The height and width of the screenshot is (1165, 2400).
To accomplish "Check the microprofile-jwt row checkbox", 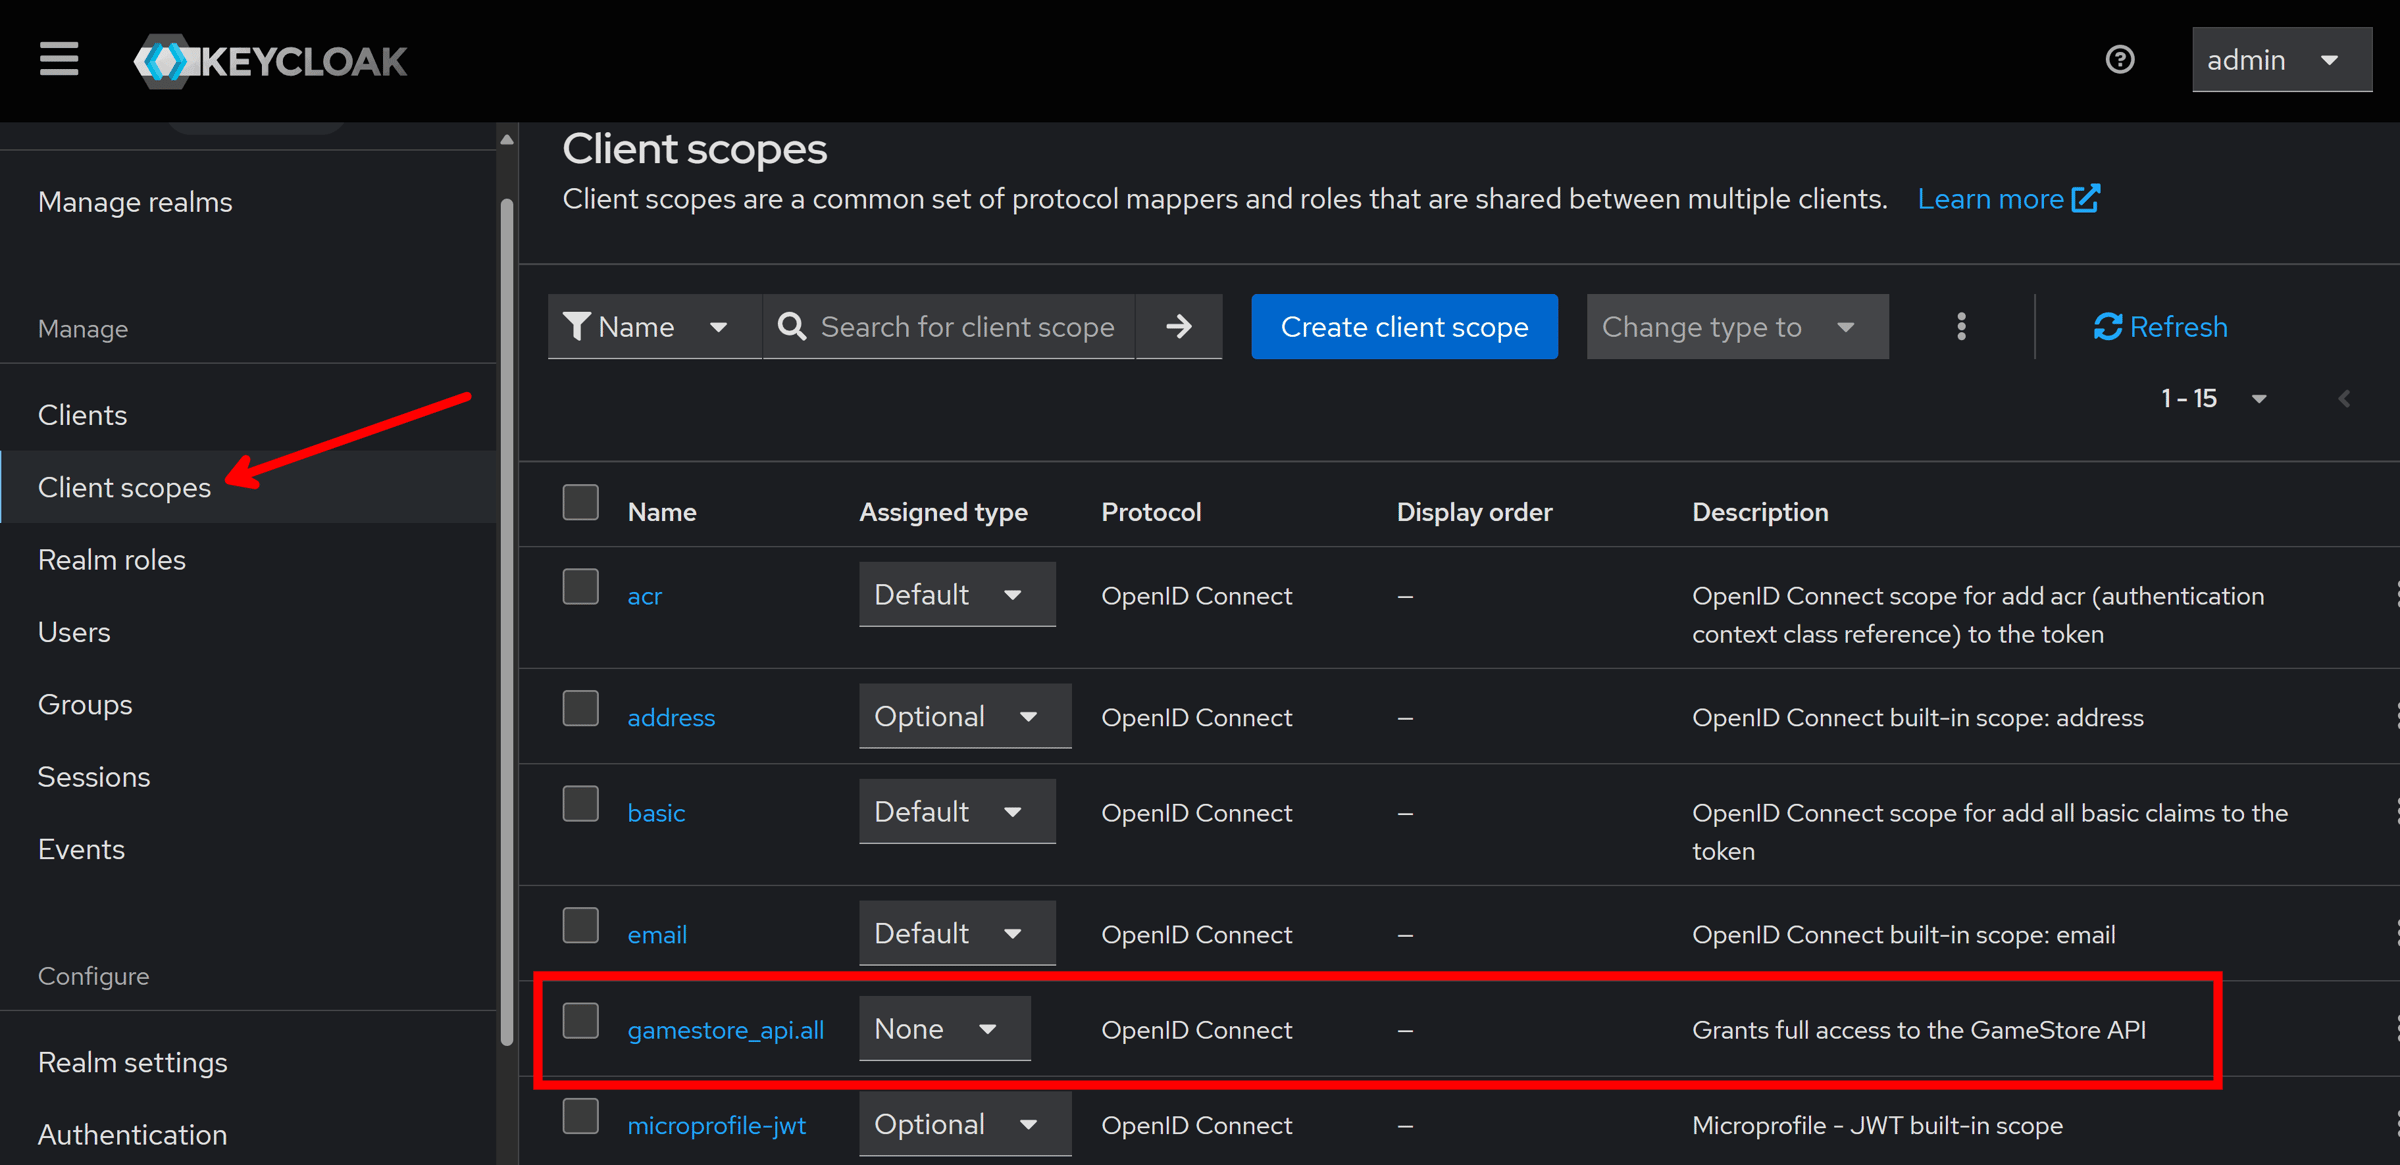I will [x=580, y=1116].
